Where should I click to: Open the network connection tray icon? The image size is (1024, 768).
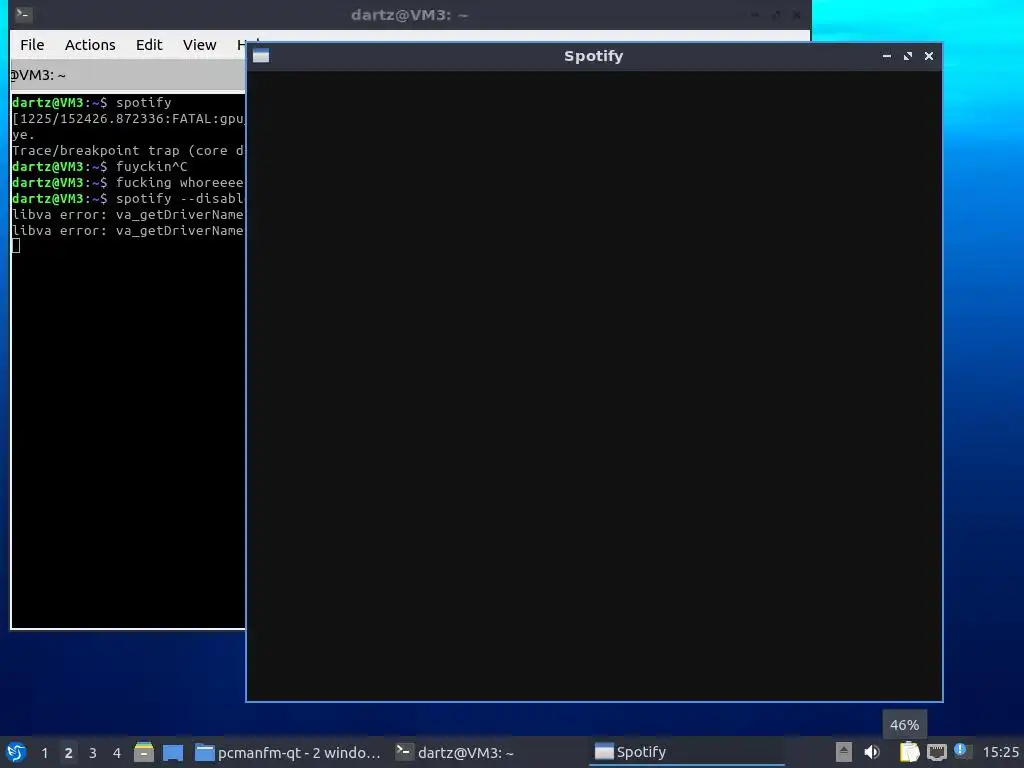pyautogui.click(x=936, y=752)
